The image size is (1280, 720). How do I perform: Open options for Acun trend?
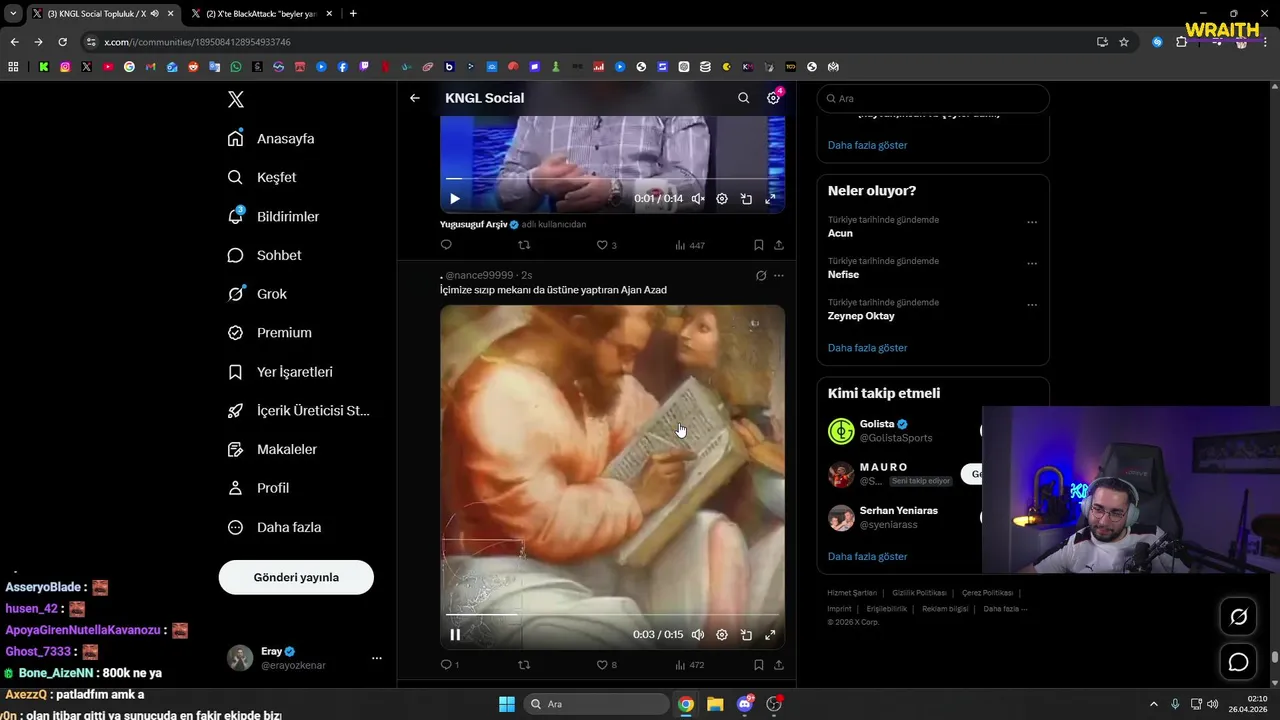coord(1032,223)
